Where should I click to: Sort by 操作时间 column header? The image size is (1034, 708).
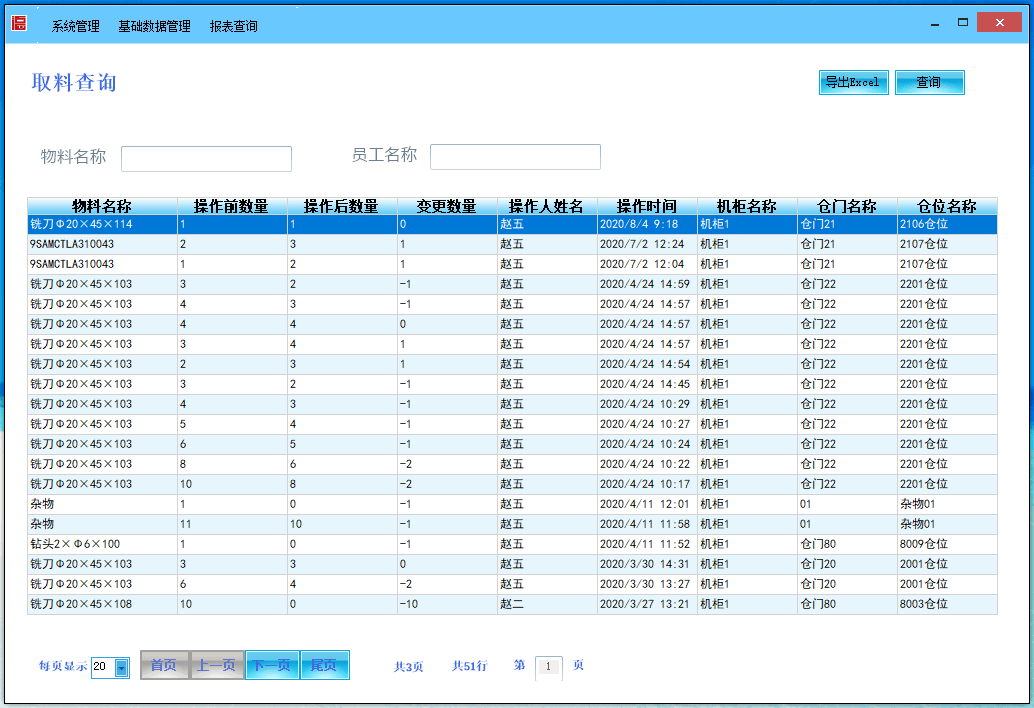647,206
